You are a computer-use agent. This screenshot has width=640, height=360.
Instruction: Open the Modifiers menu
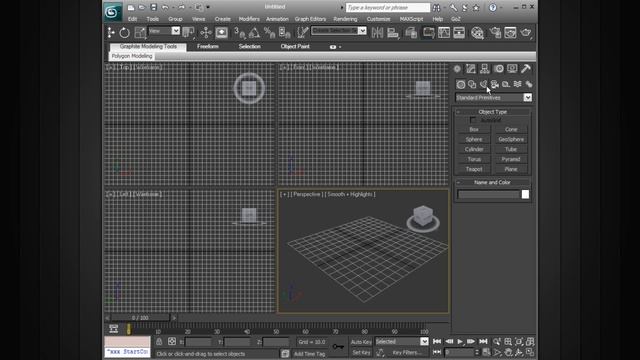tap(249, 19)
